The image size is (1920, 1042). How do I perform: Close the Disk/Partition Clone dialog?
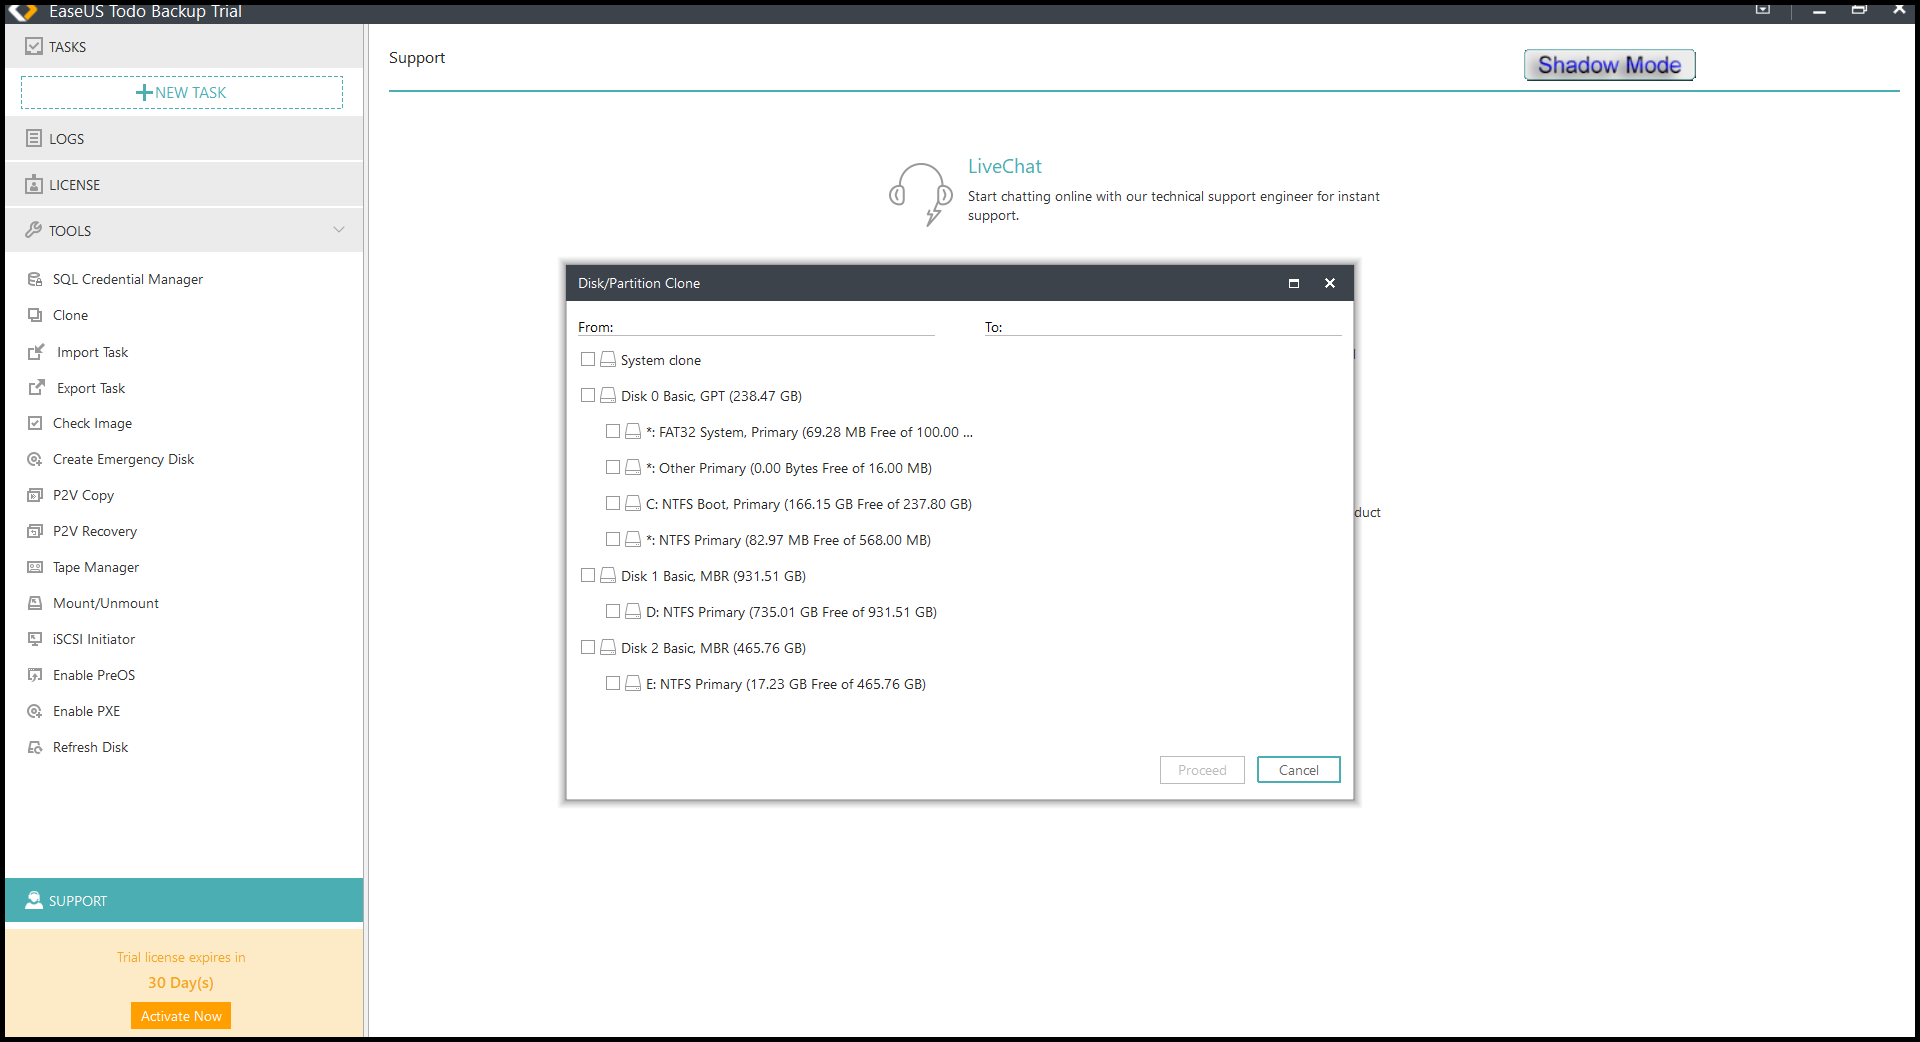coord(1330,283)
